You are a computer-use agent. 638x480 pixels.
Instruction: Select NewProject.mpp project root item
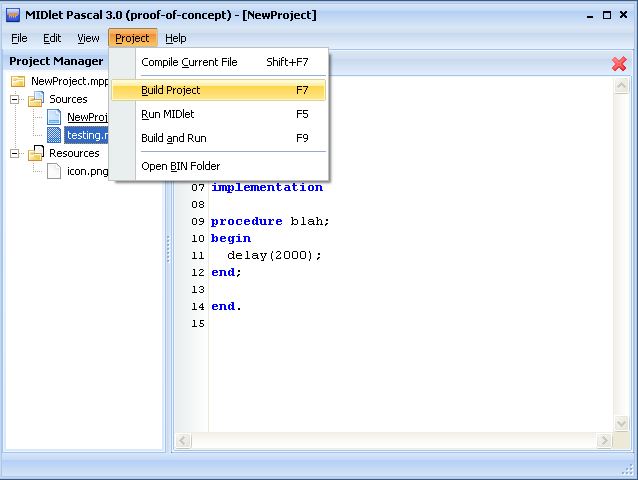pos(70,81)
